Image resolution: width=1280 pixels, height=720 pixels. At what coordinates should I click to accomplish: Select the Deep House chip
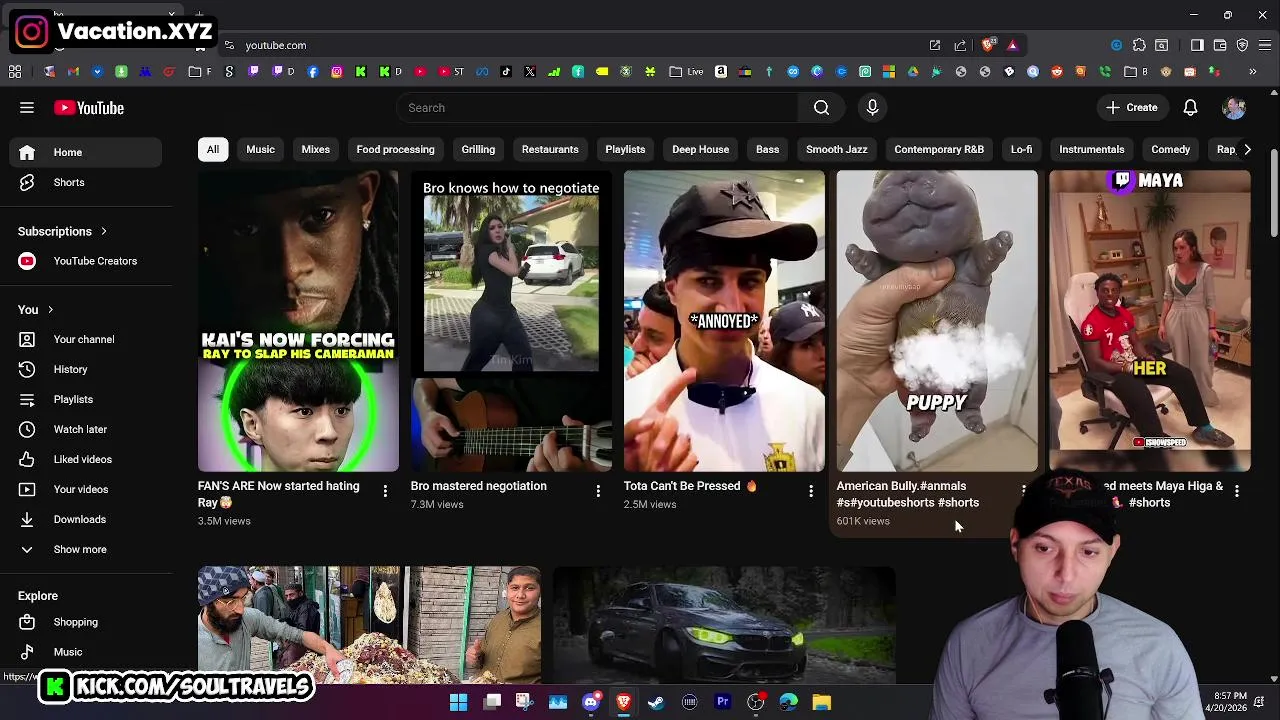[700, 149]
